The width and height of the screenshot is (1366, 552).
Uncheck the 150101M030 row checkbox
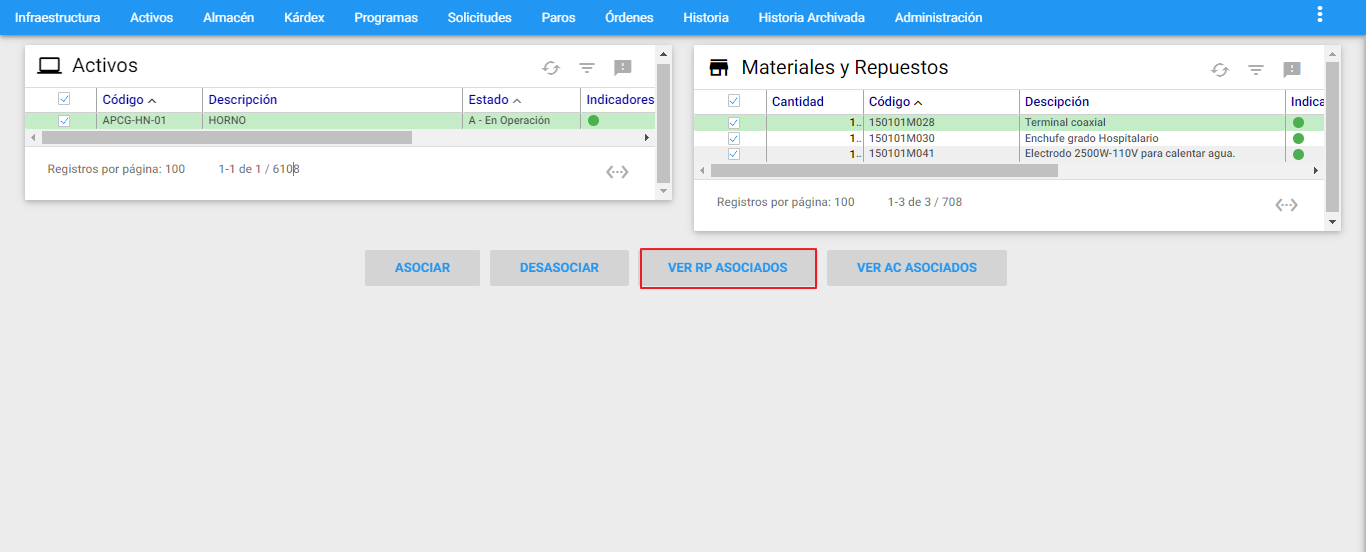[734, 138]
